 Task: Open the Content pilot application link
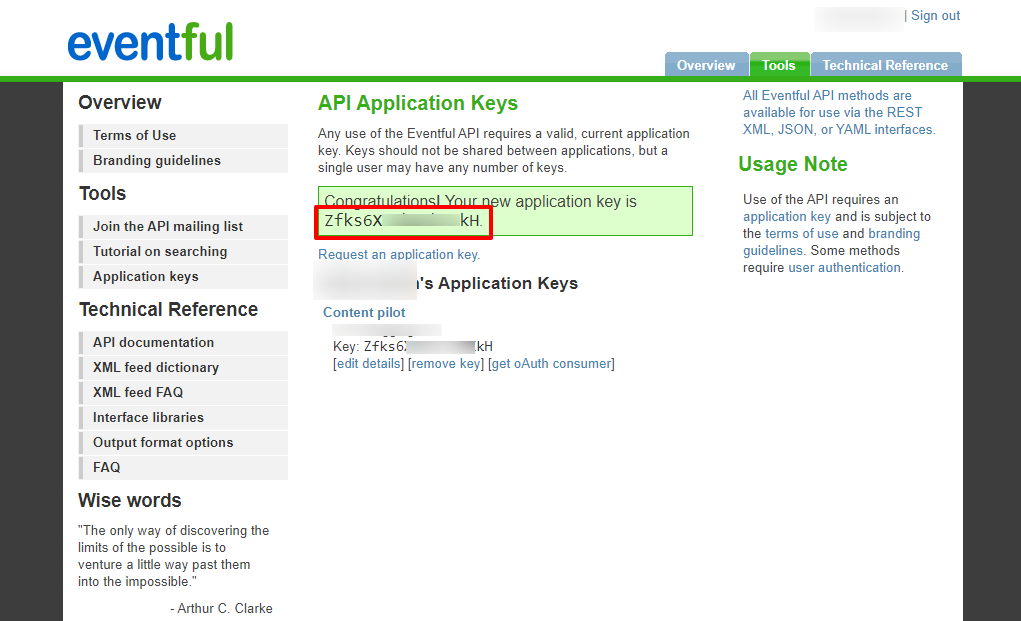pos(364,312)
